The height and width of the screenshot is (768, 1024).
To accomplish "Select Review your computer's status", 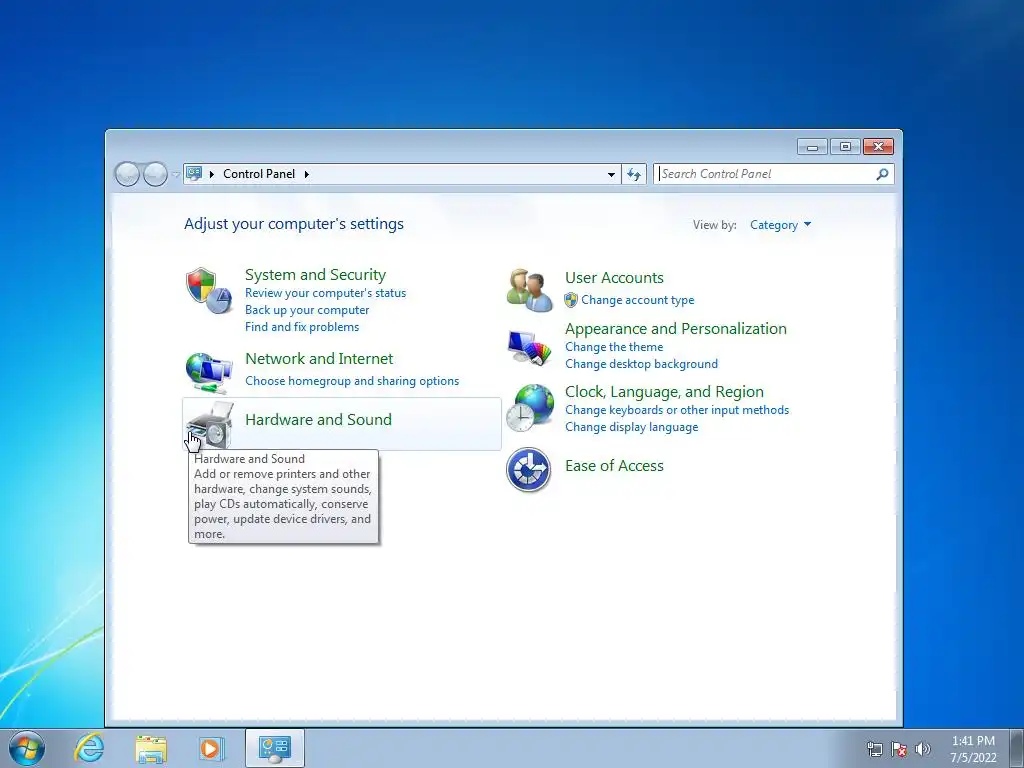I will pos(325,293).
